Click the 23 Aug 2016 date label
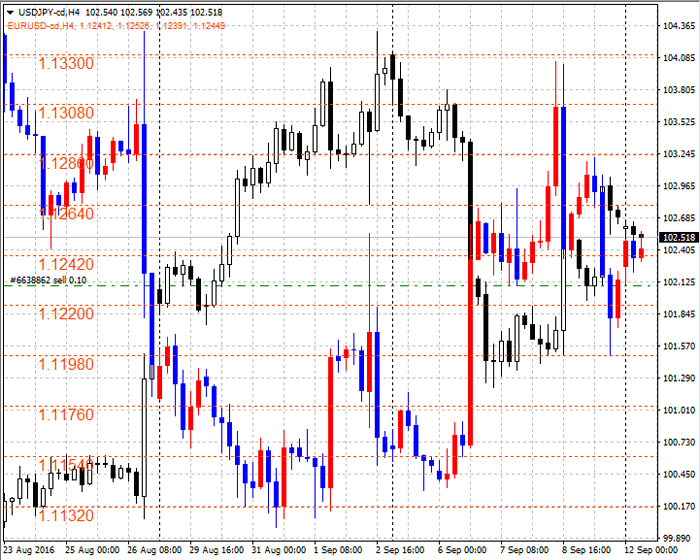700x560 pixels. tap(29, 550)
